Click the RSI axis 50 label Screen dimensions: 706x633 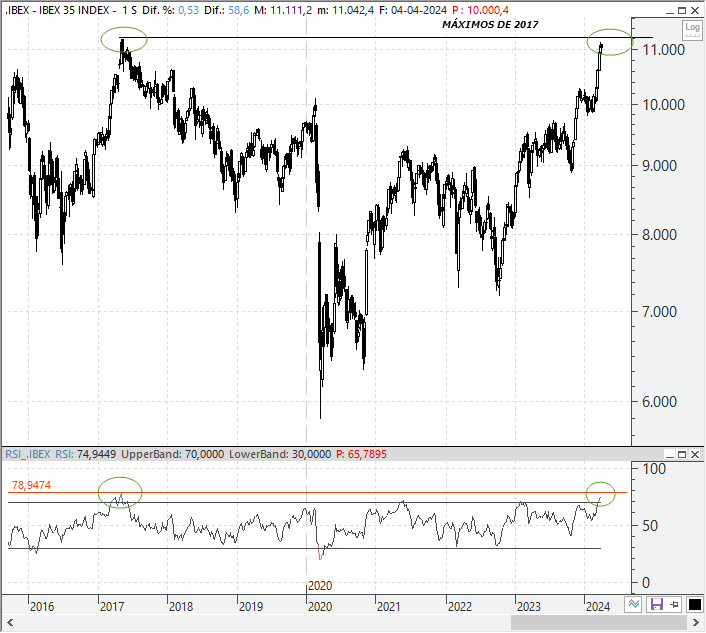click(x=650, y=526)
